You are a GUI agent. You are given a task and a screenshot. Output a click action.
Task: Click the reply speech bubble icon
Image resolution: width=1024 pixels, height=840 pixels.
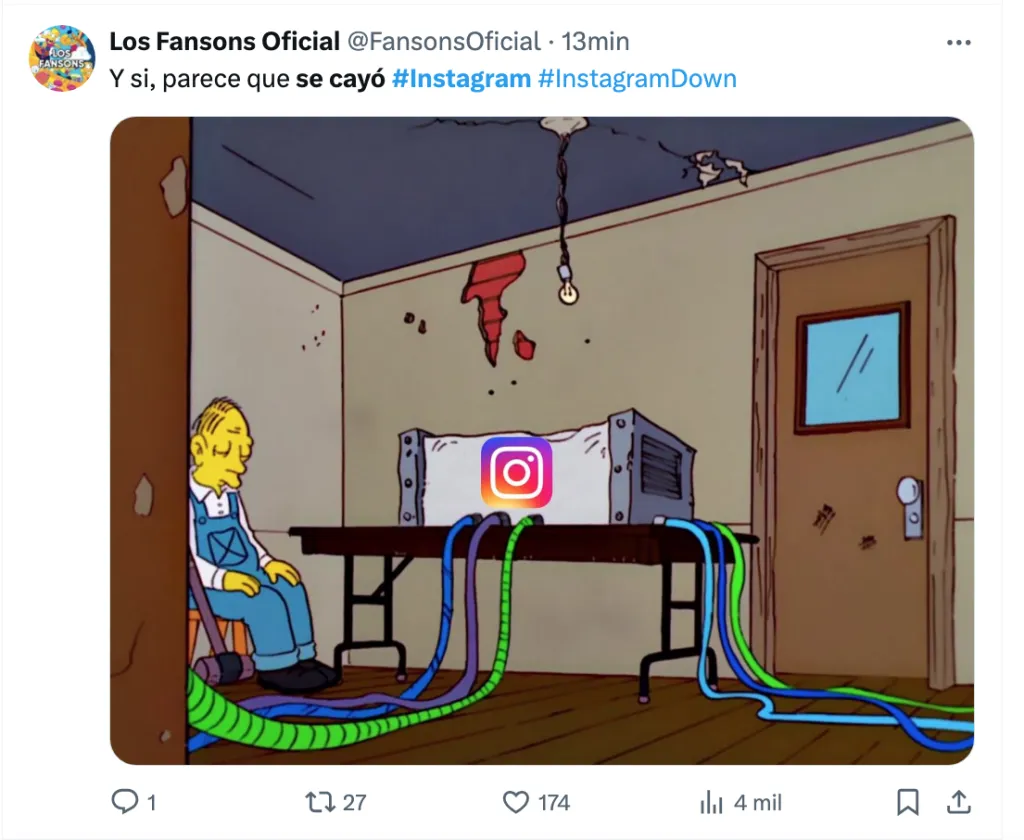click(124, 801)
